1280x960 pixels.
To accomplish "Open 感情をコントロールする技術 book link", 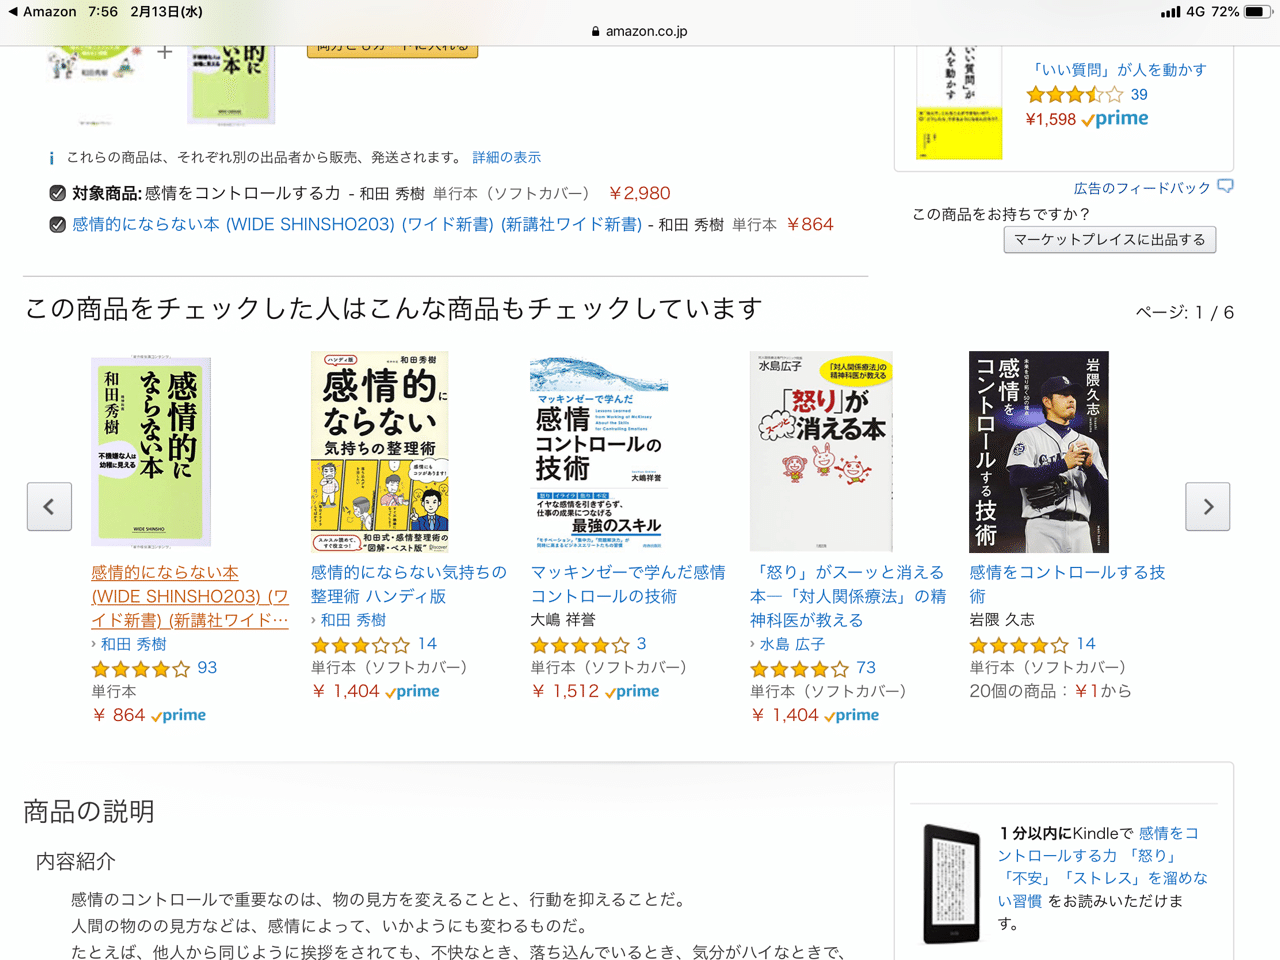I will click(1067, 584).
